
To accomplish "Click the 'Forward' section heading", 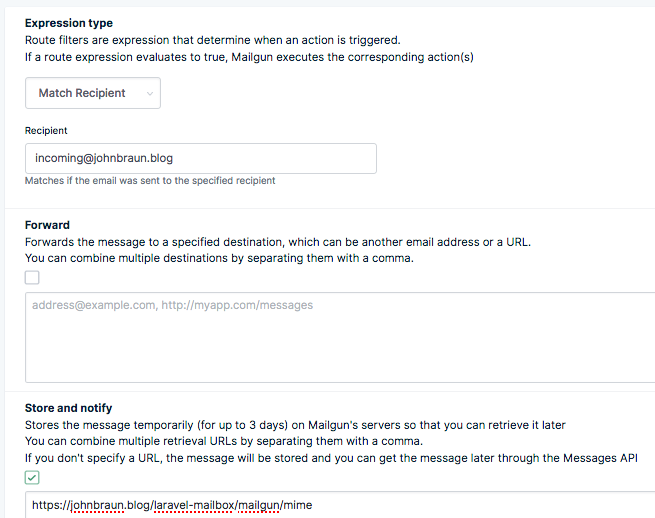I will [x=47, y=225].
